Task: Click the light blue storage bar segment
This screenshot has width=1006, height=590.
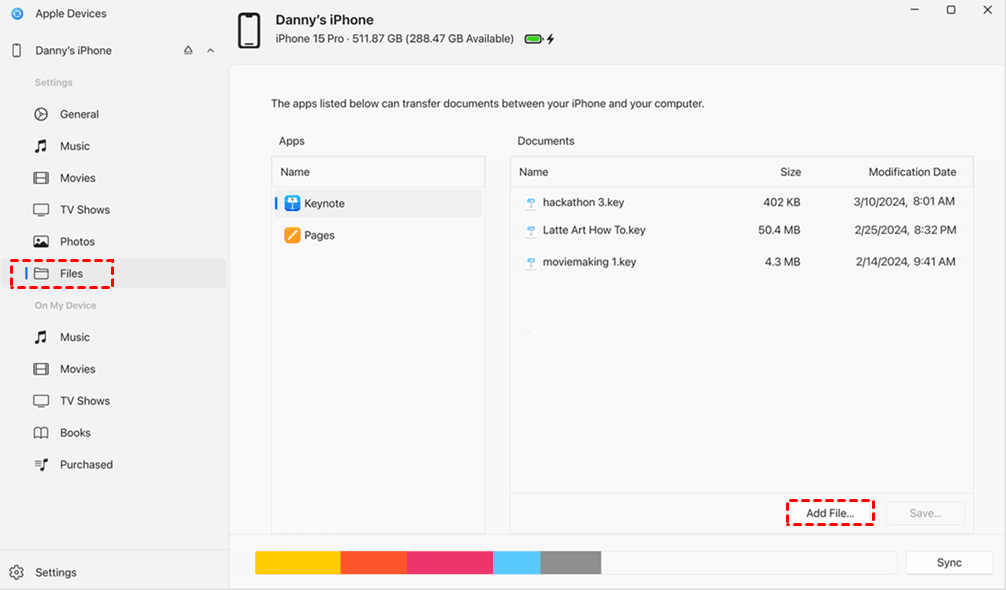Action: [x=516, y=562]
